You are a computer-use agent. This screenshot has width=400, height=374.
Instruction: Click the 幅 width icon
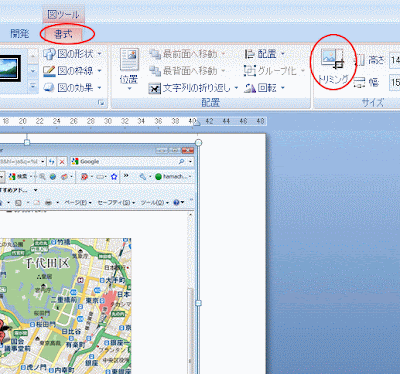coord(360,82)
